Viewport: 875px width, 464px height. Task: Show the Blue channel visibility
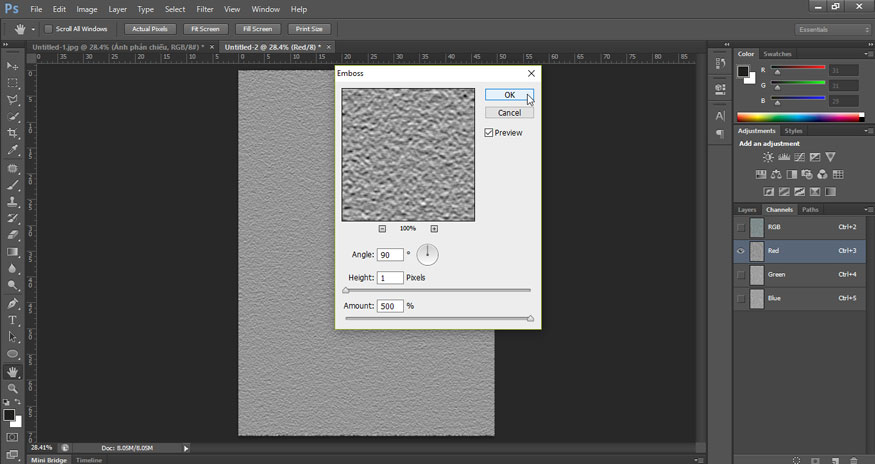pyautogui.click(x=741, y=299)
